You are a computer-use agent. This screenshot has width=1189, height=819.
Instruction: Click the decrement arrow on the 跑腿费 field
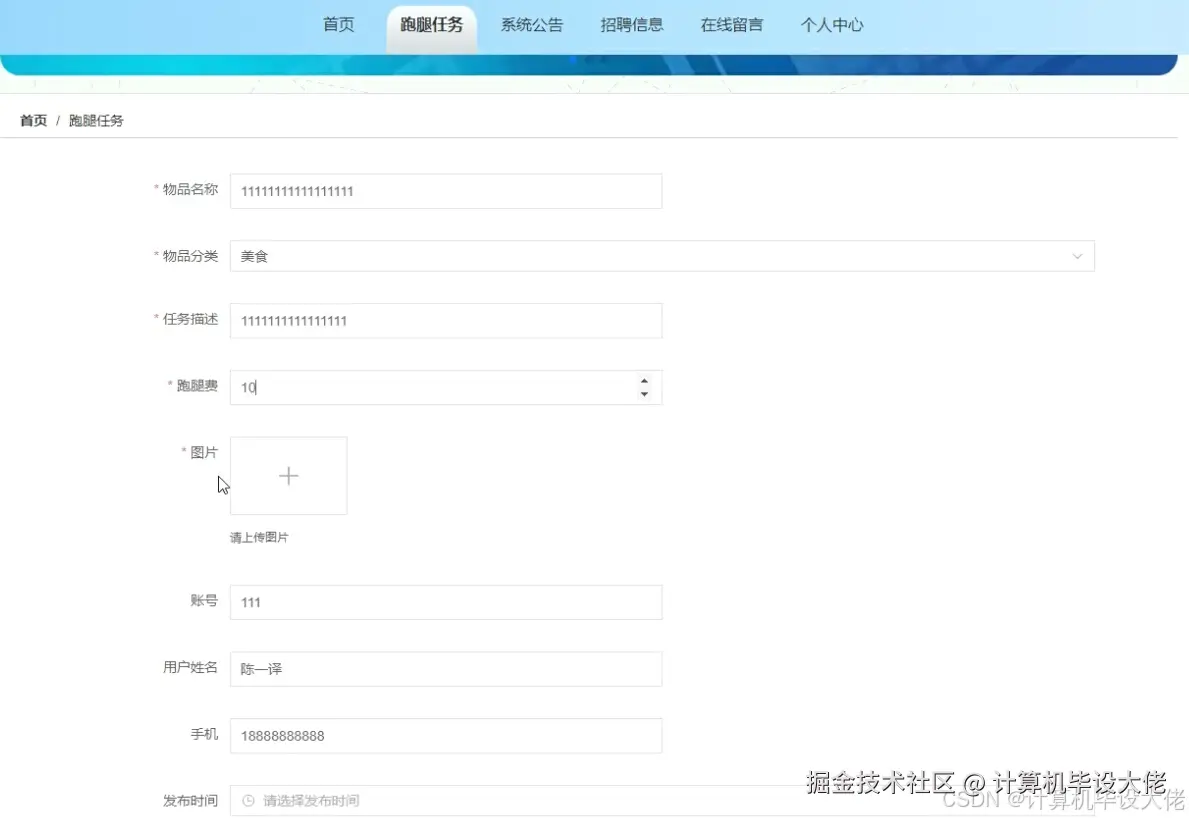(644, 393)
